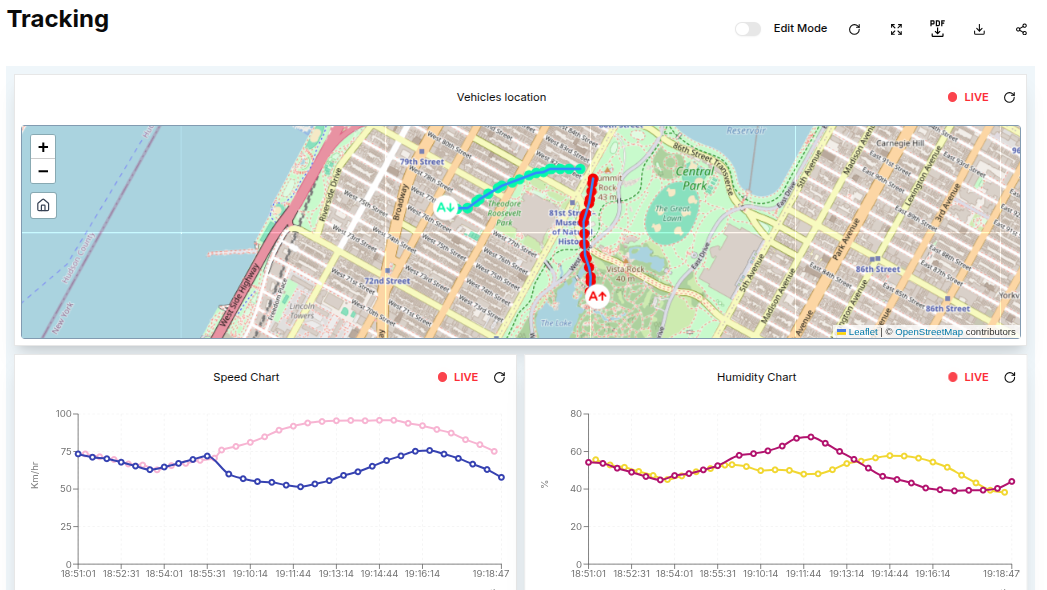Refresh the Humidity Chart widget

tap(1009, 377)
